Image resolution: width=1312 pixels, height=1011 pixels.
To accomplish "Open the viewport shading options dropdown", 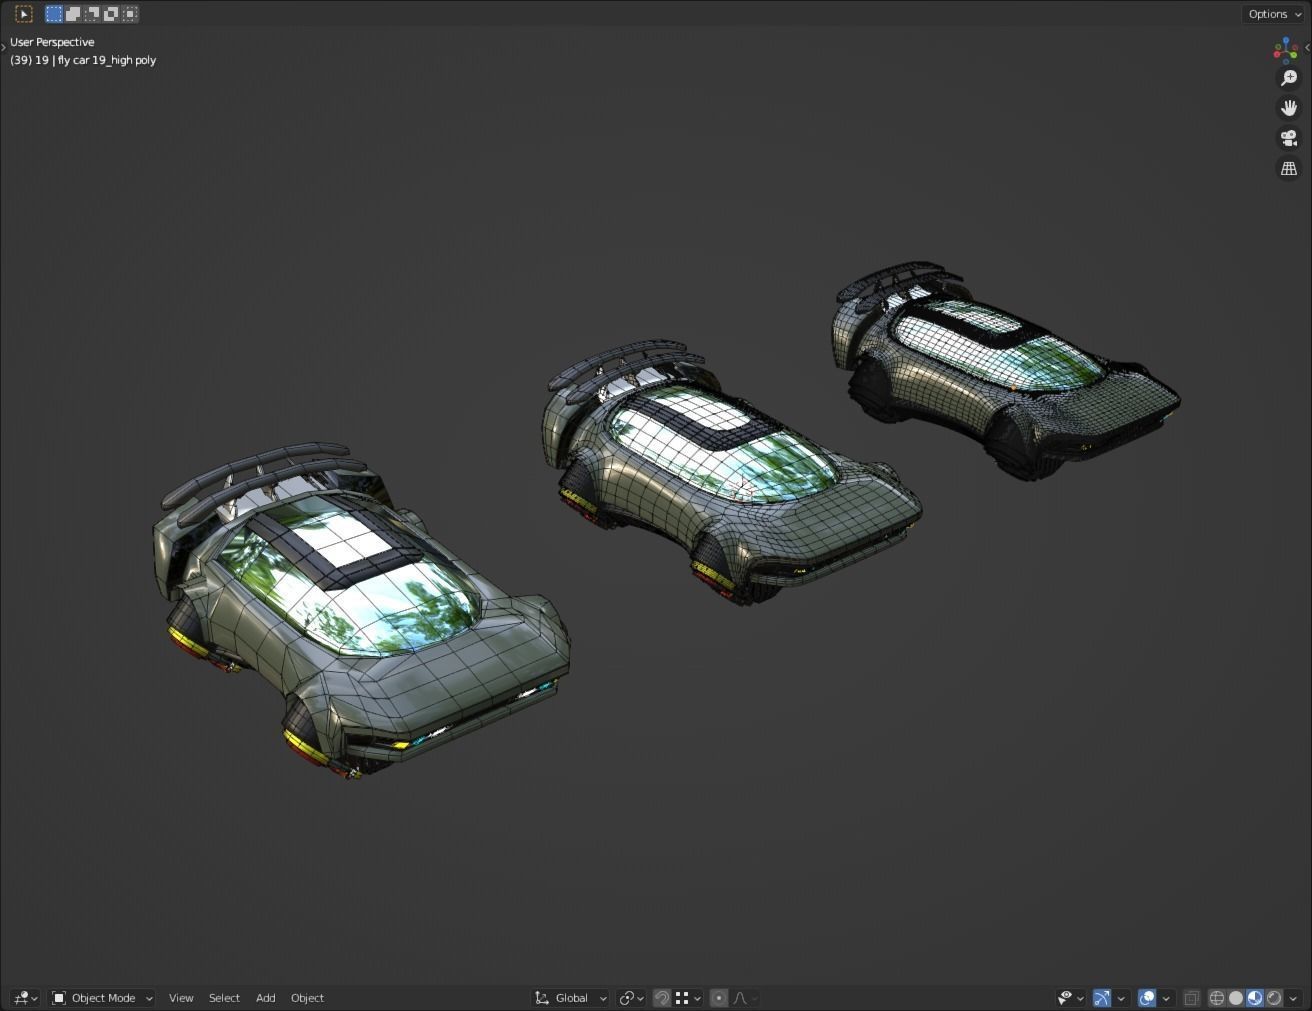I will 1293,998.
